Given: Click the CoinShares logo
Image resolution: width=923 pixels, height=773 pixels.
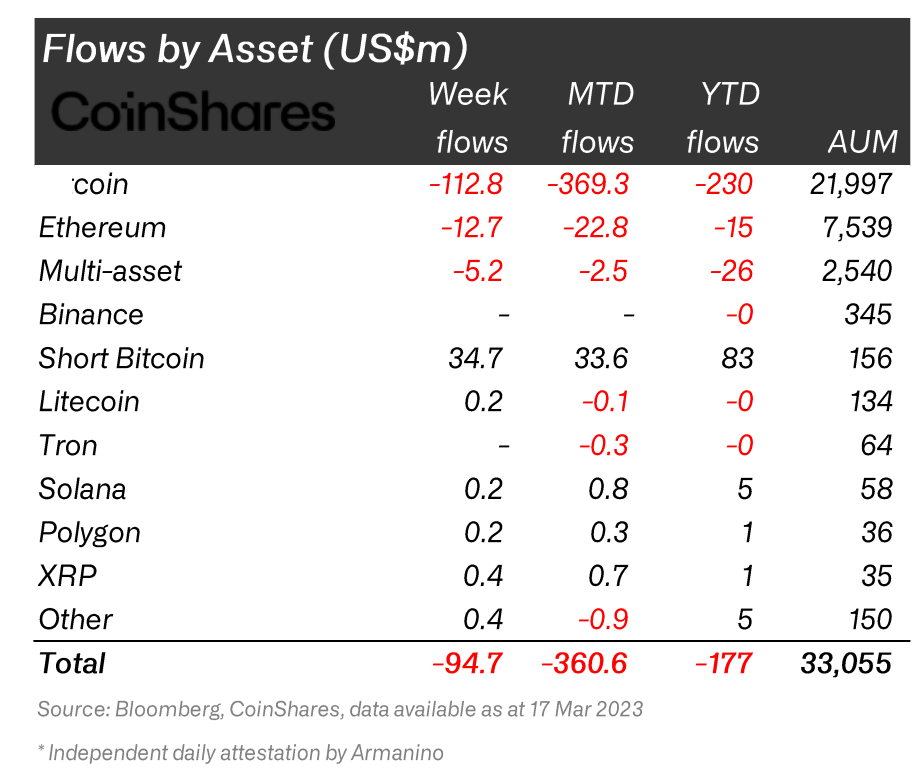Looking at the screenshot, I should 193,113.
